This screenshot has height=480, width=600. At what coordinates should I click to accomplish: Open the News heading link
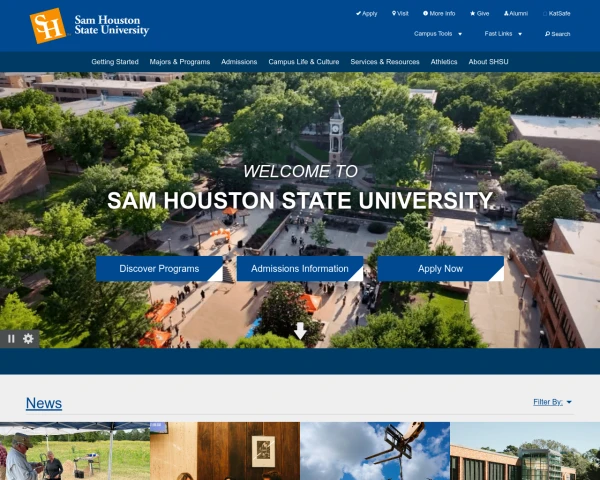44,403
